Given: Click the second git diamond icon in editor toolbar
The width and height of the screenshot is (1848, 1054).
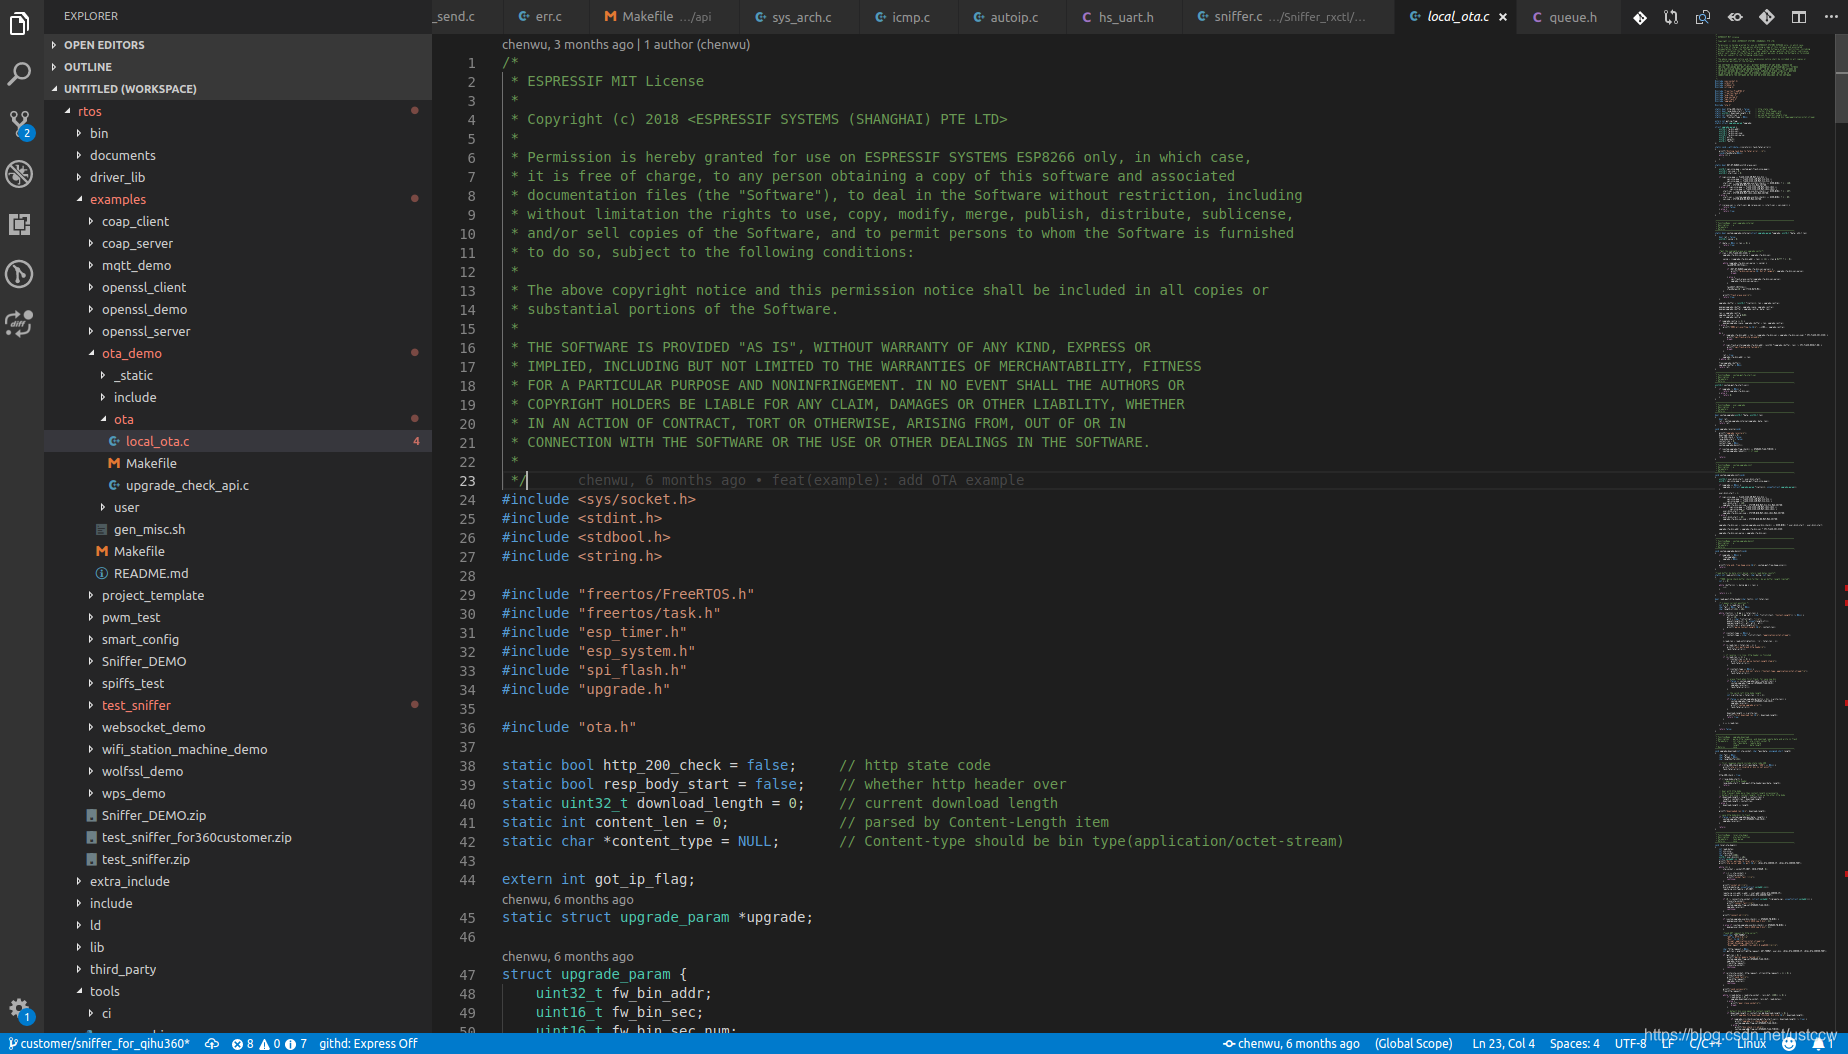Looking at the screenshot, I should click(1767, 17).
